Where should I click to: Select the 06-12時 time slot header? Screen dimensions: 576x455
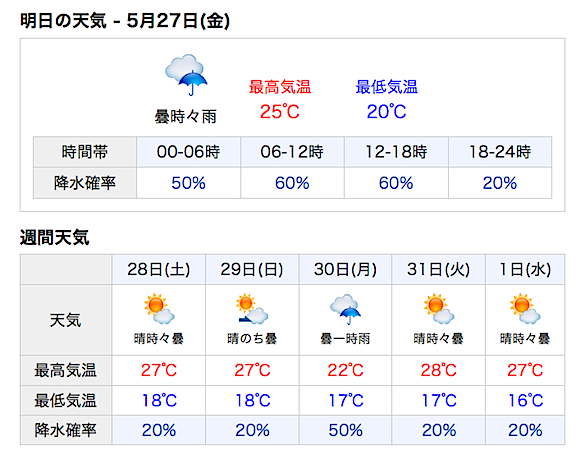tap(292, 152)
